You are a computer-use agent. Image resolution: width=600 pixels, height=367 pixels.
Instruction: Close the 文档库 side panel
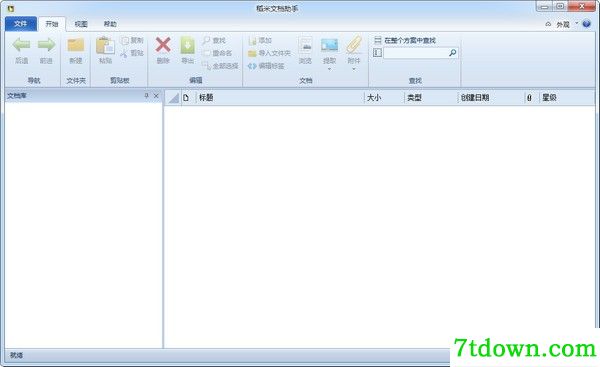(x=156, y=96)
